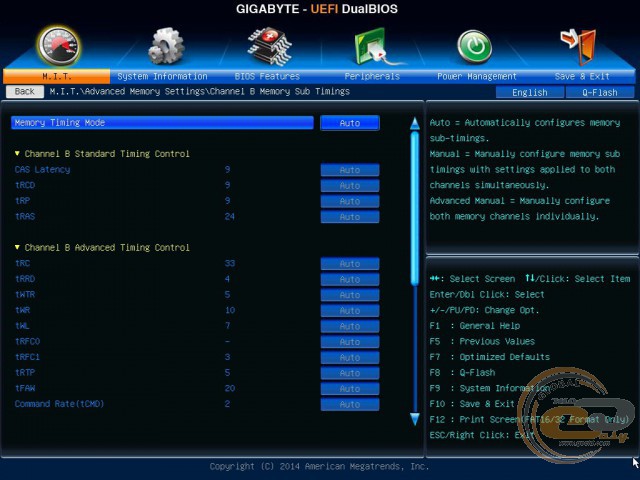
Task: Click the F5 Previous Values help line
Action: (482, 341)
